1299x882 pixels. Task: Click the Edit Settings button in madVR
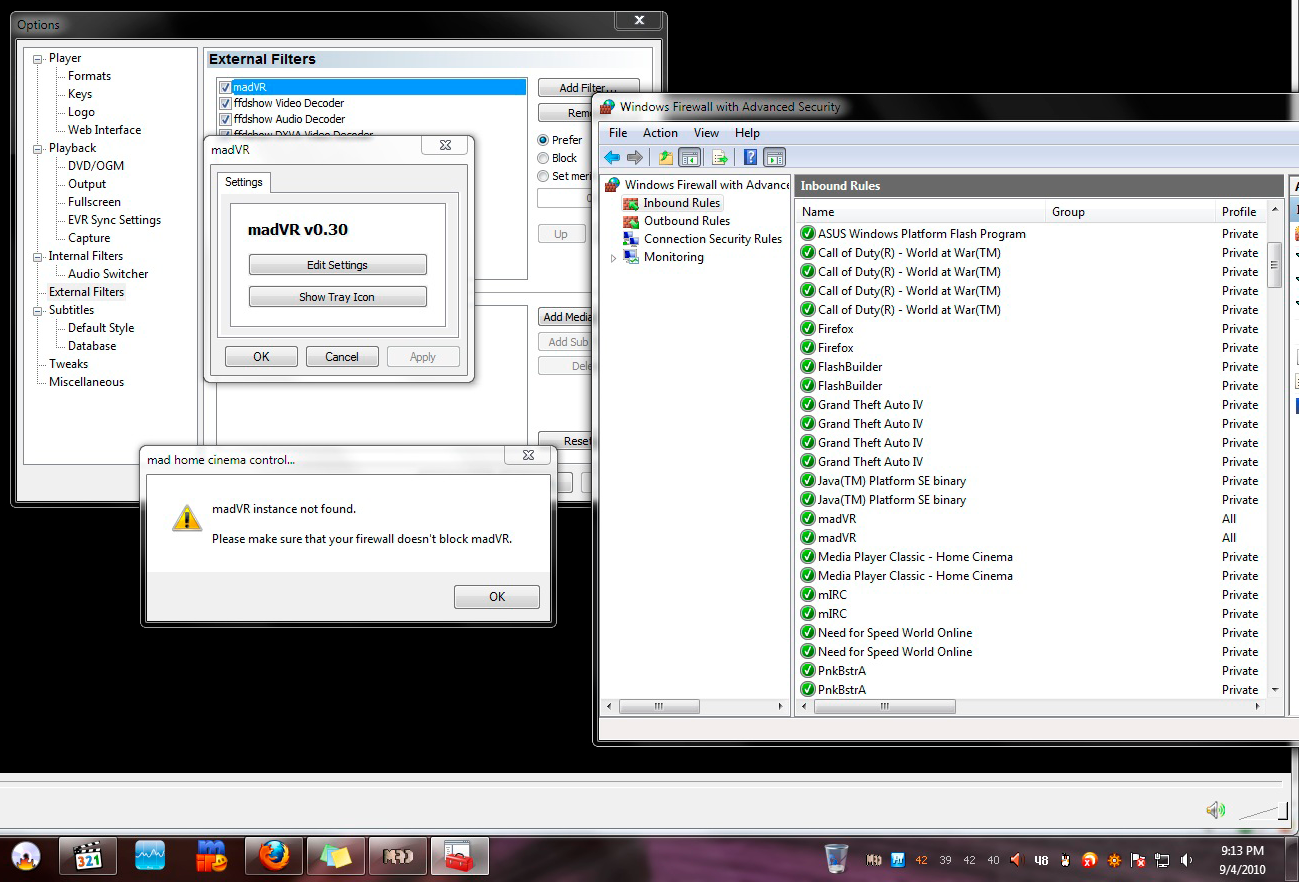[x=337, y=265]
